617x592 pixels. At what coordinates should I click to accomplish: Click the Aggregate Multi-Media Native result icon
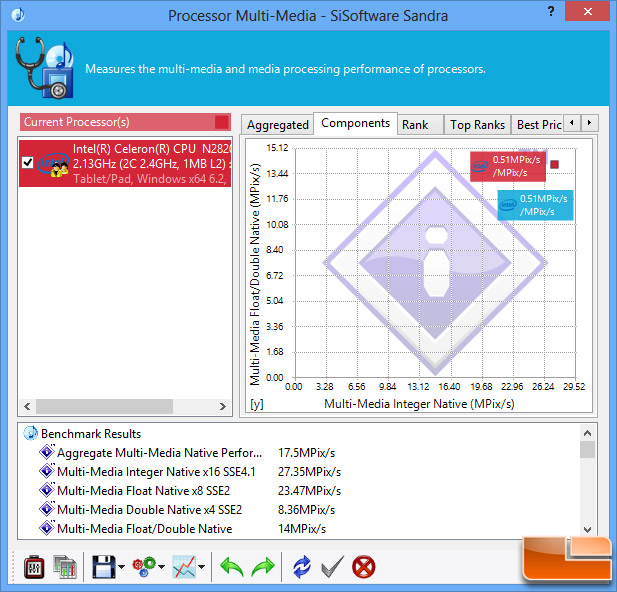point(47,452)
